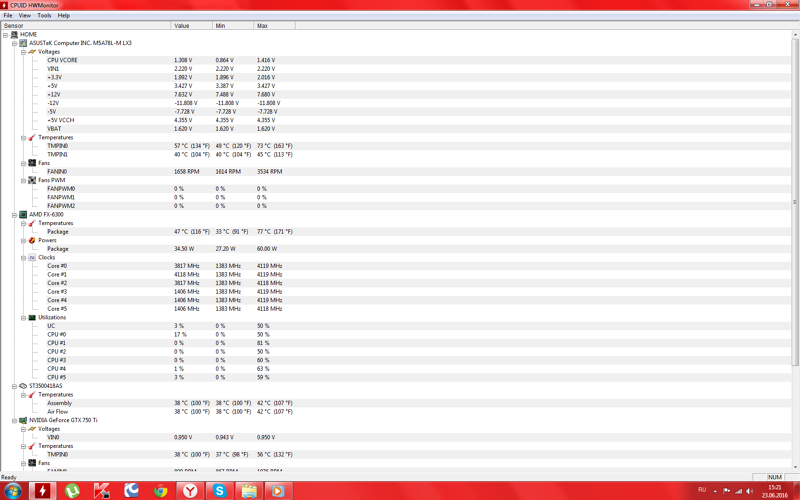The image size is (800, 500).
Task: Click the Temperatures icon under ST3500418AS
Action: pos(32,395)
